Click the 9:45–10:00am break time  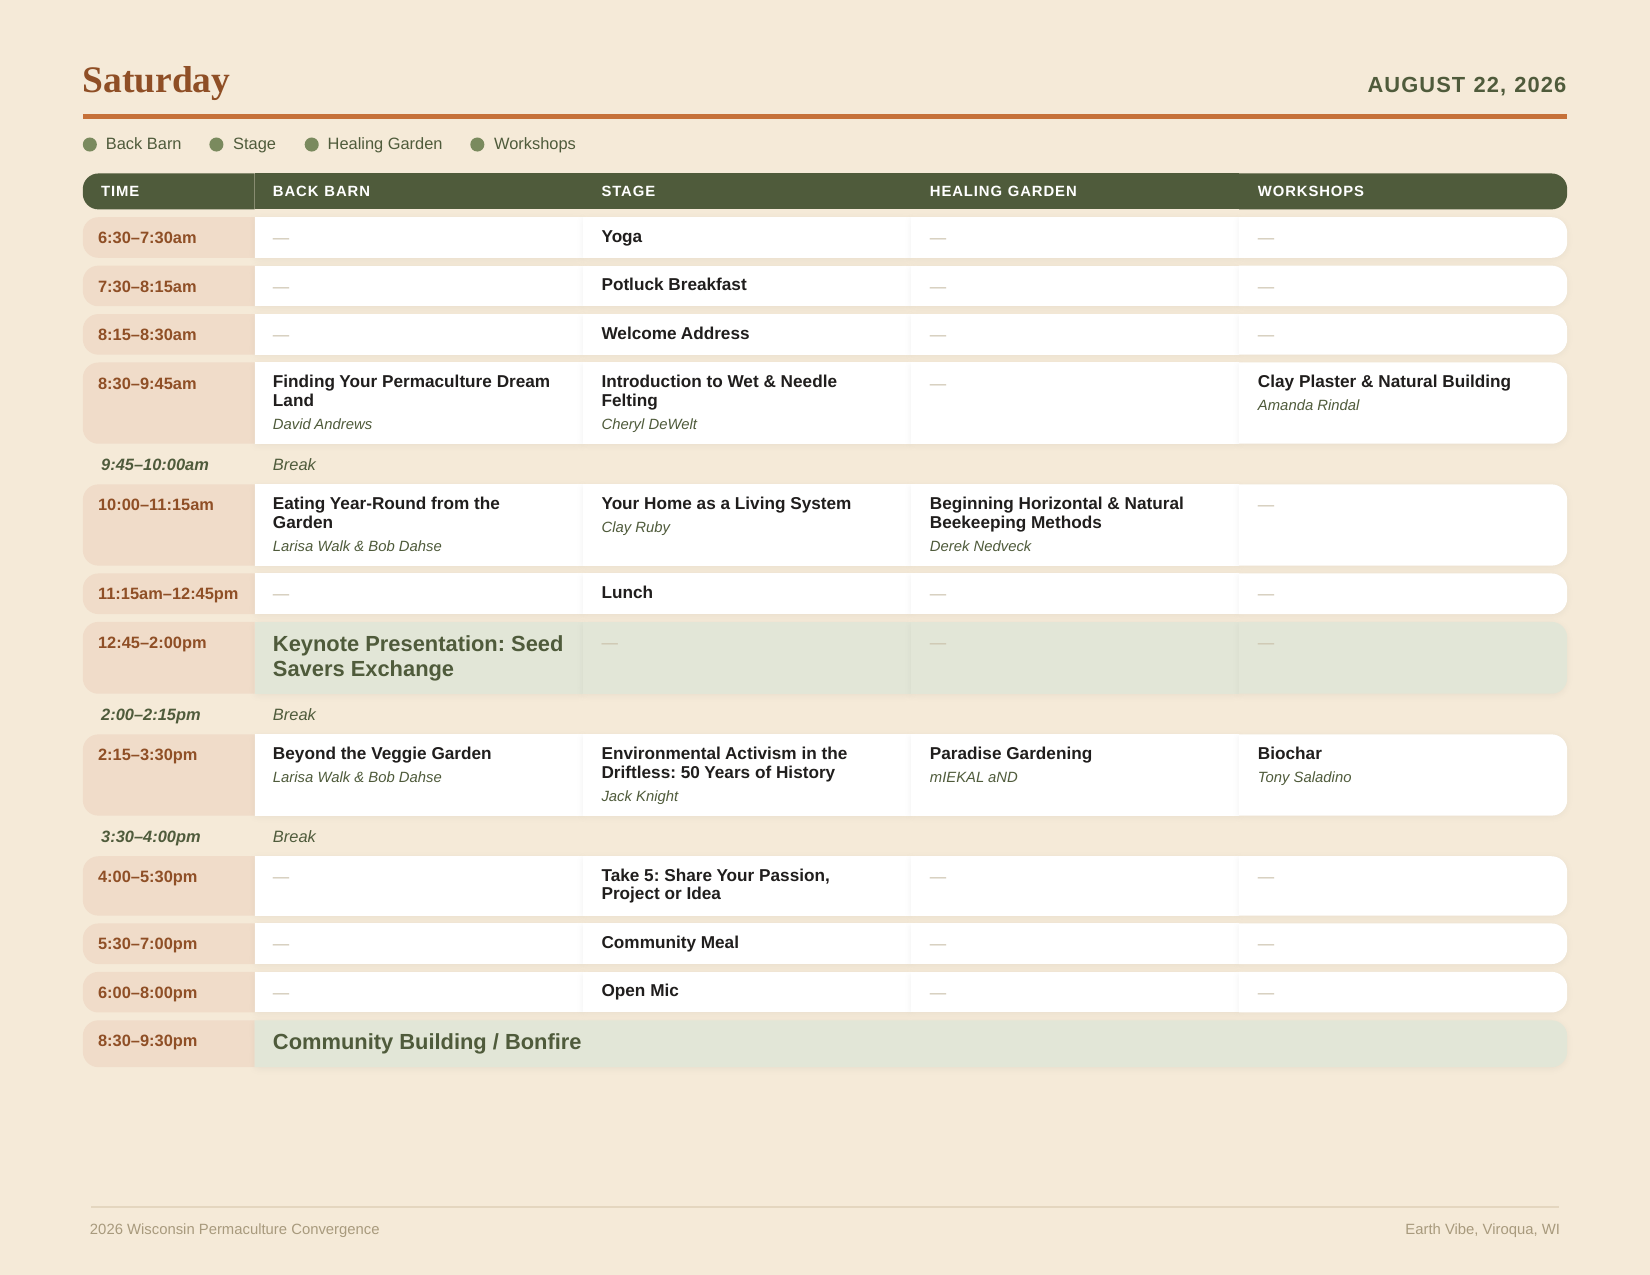point(155,464)
